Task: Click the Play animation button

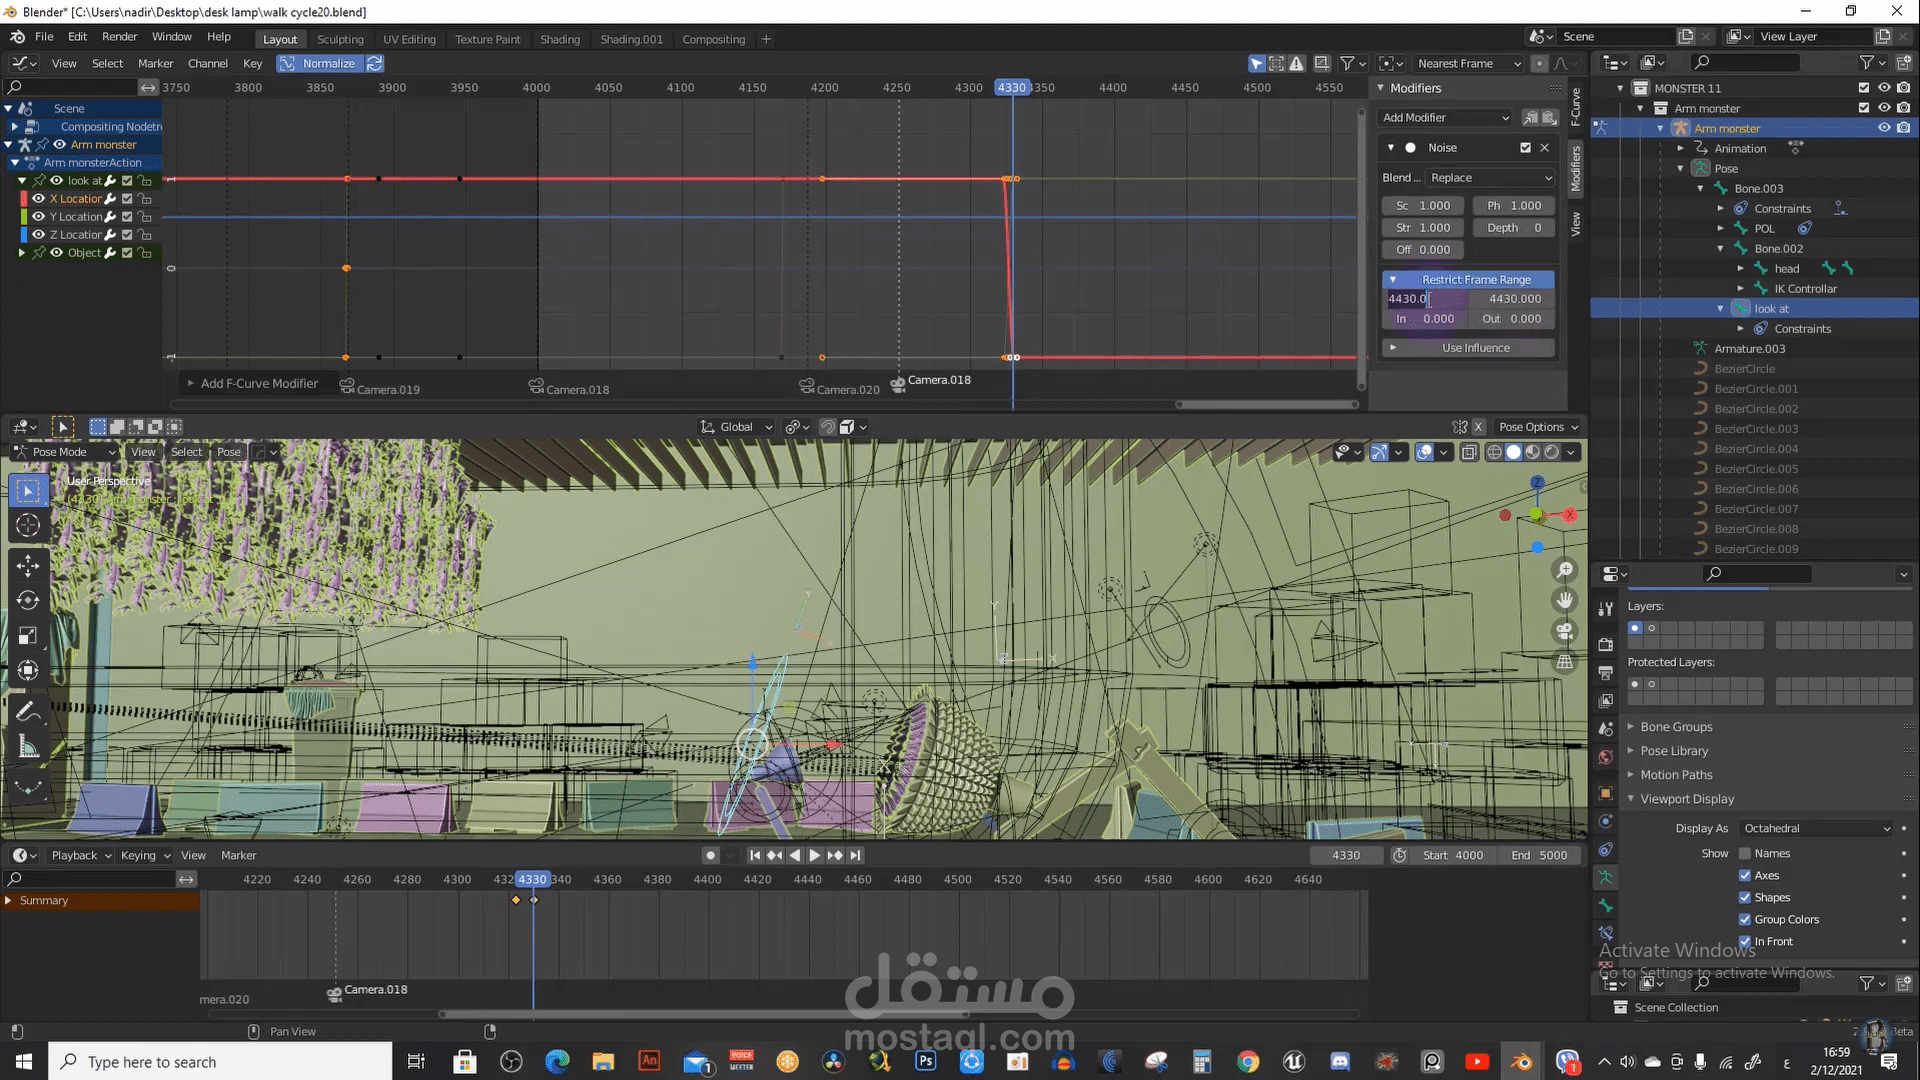Action: pyautogui.click(x=814, y=855)
